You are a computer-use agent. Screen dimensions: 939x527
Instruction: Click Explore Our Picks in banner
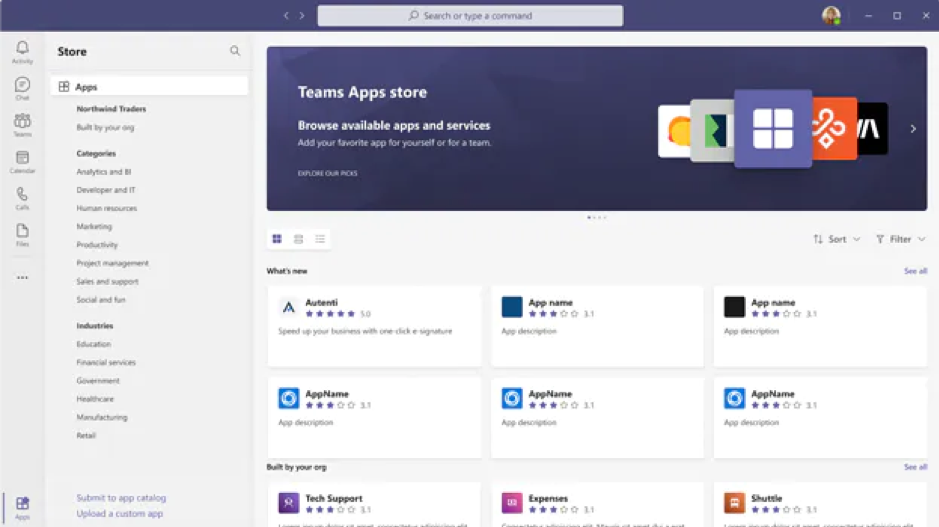tap(327, 173)
